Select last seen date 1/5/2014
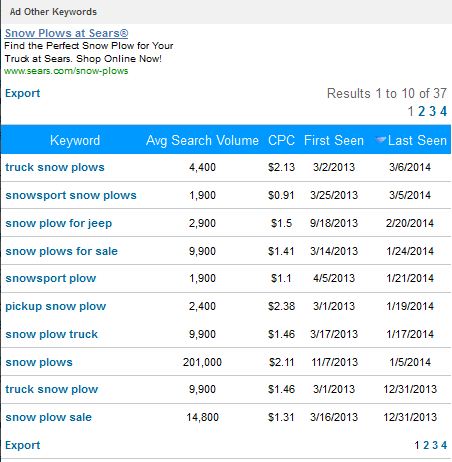 click(x=410, y=362)
